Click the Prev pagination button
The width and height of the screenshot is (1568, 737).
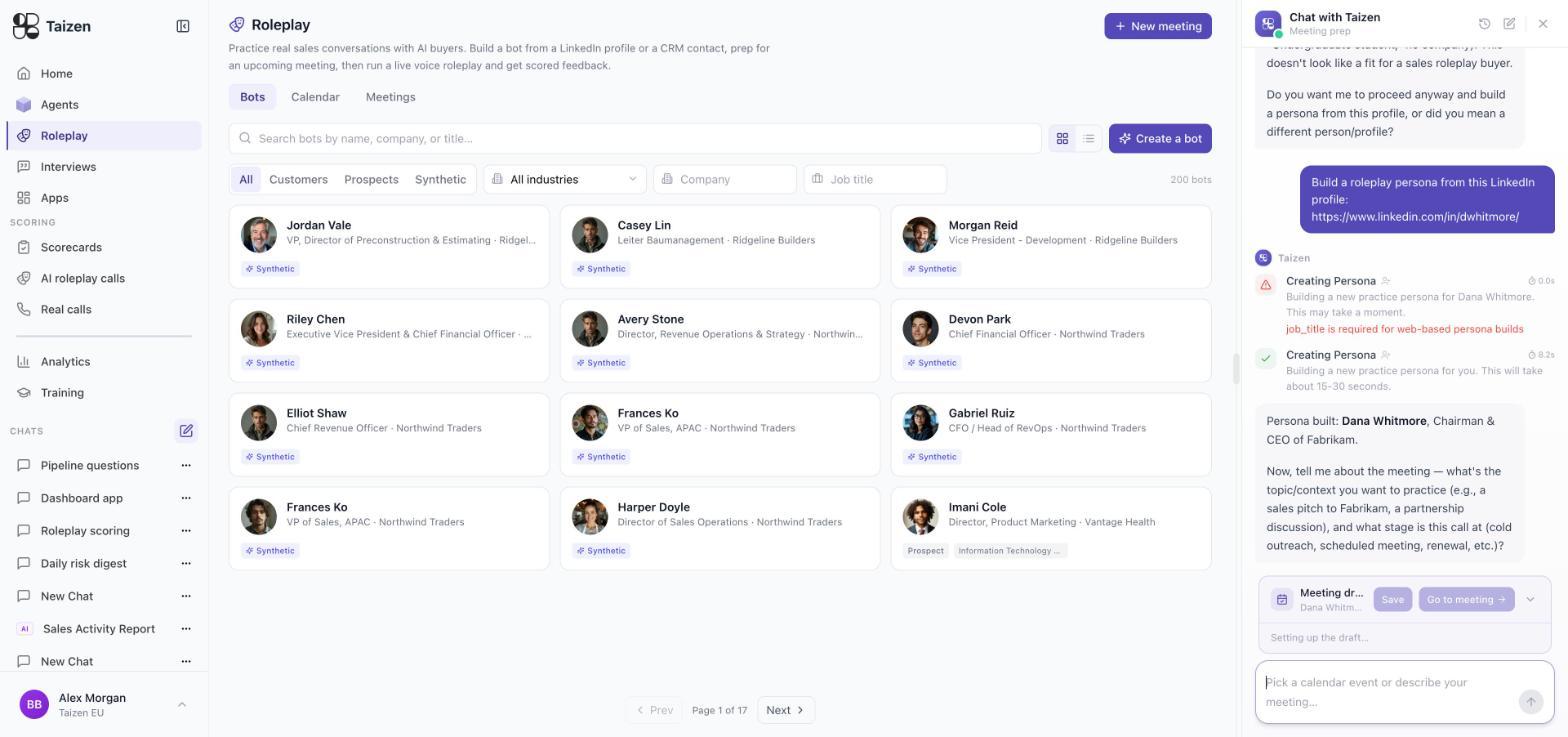654,710
